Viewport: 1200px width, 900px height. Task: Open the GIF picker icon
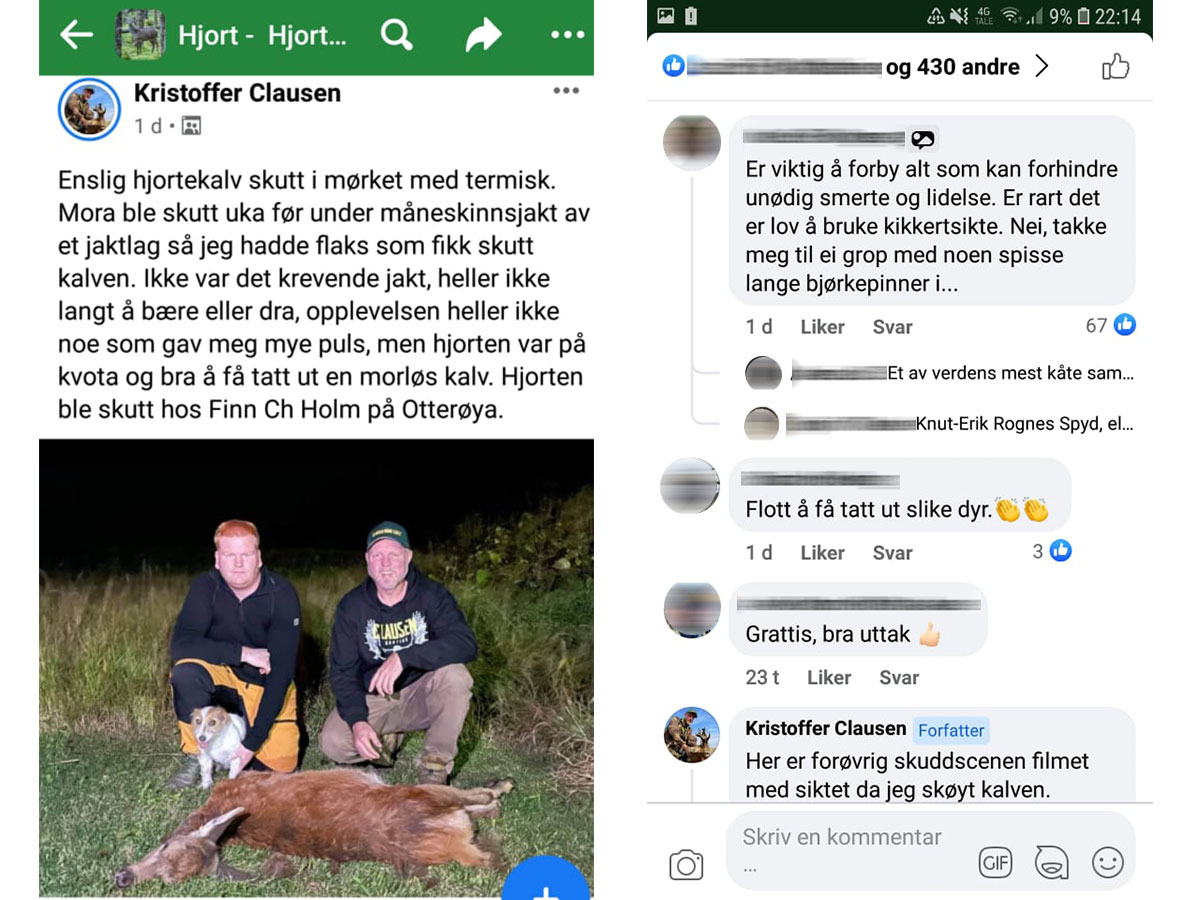coord(995,862)
